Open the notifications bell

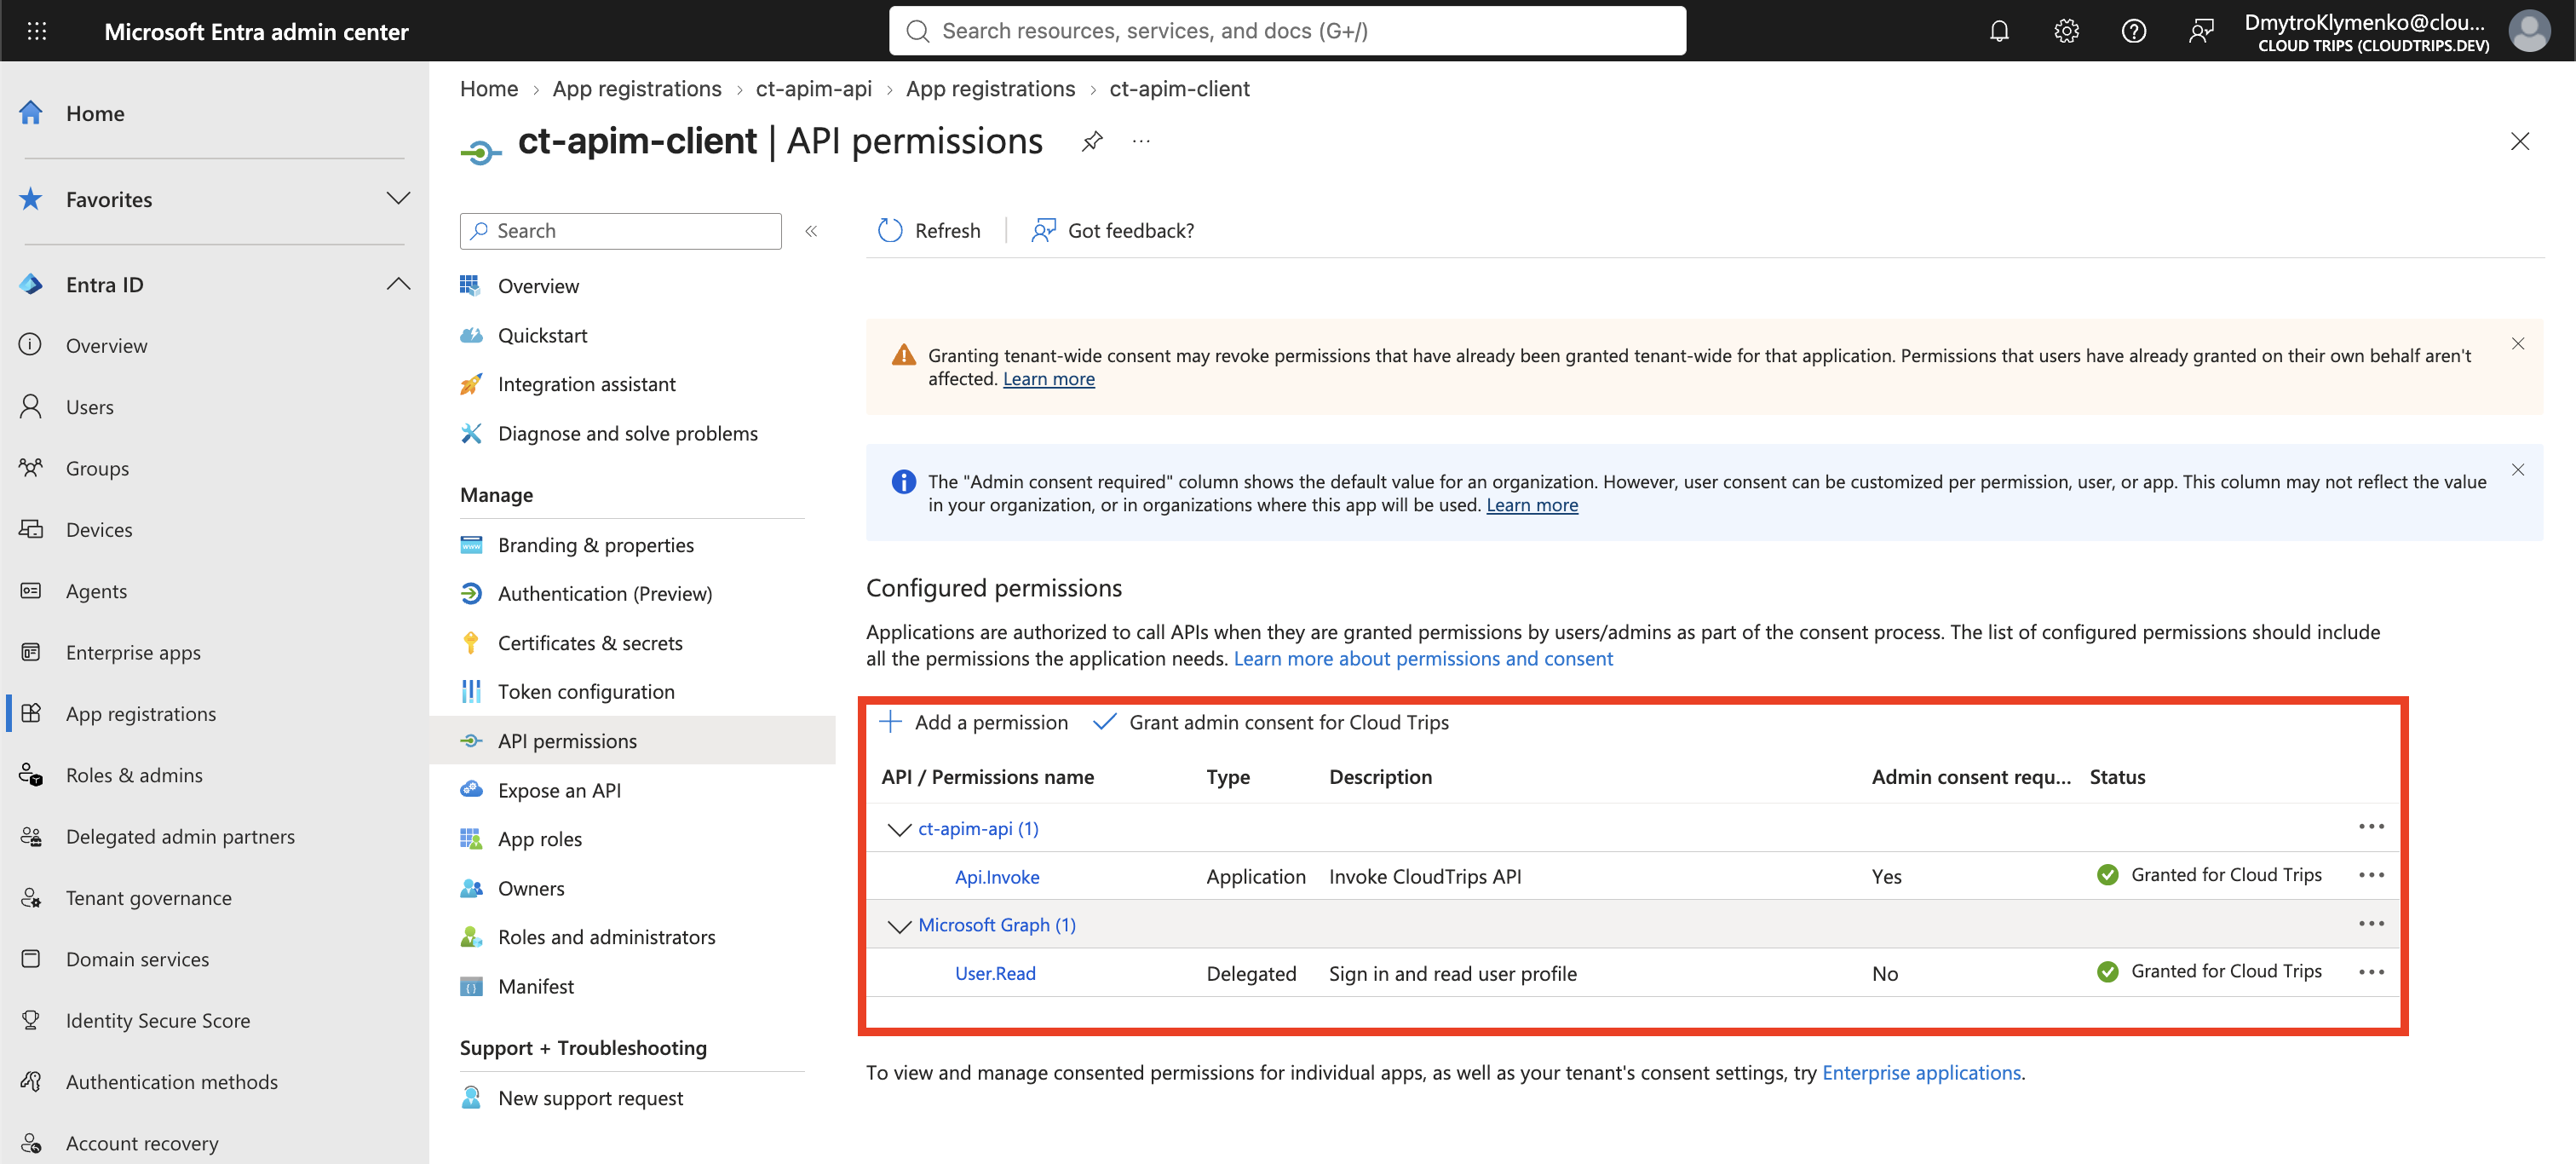[x=1998, y=31]
